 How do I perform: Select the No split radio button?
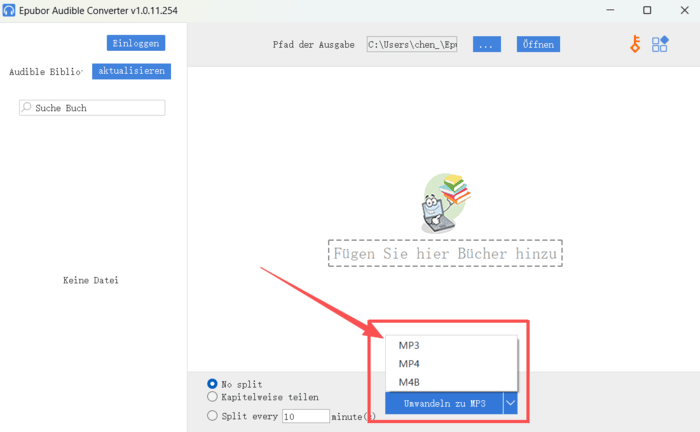point(212,384)
